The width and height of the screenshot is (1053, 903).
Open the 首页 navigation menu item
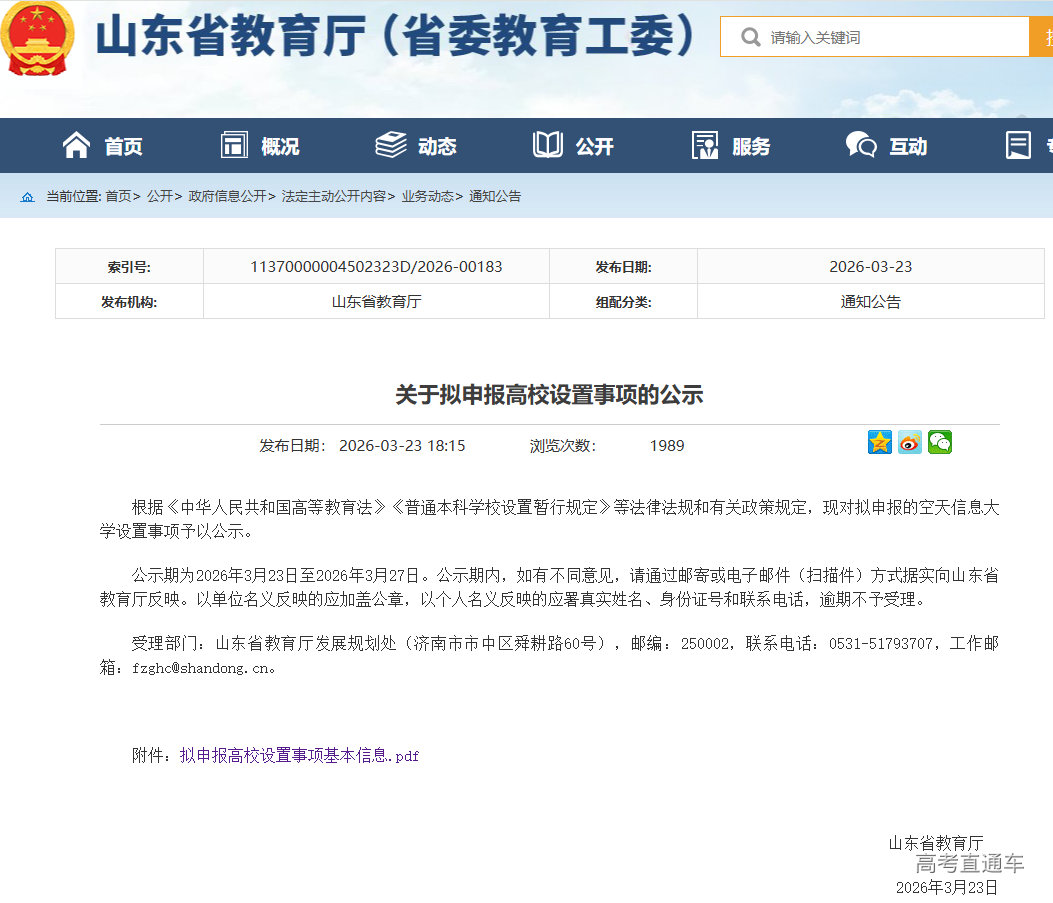123,147
